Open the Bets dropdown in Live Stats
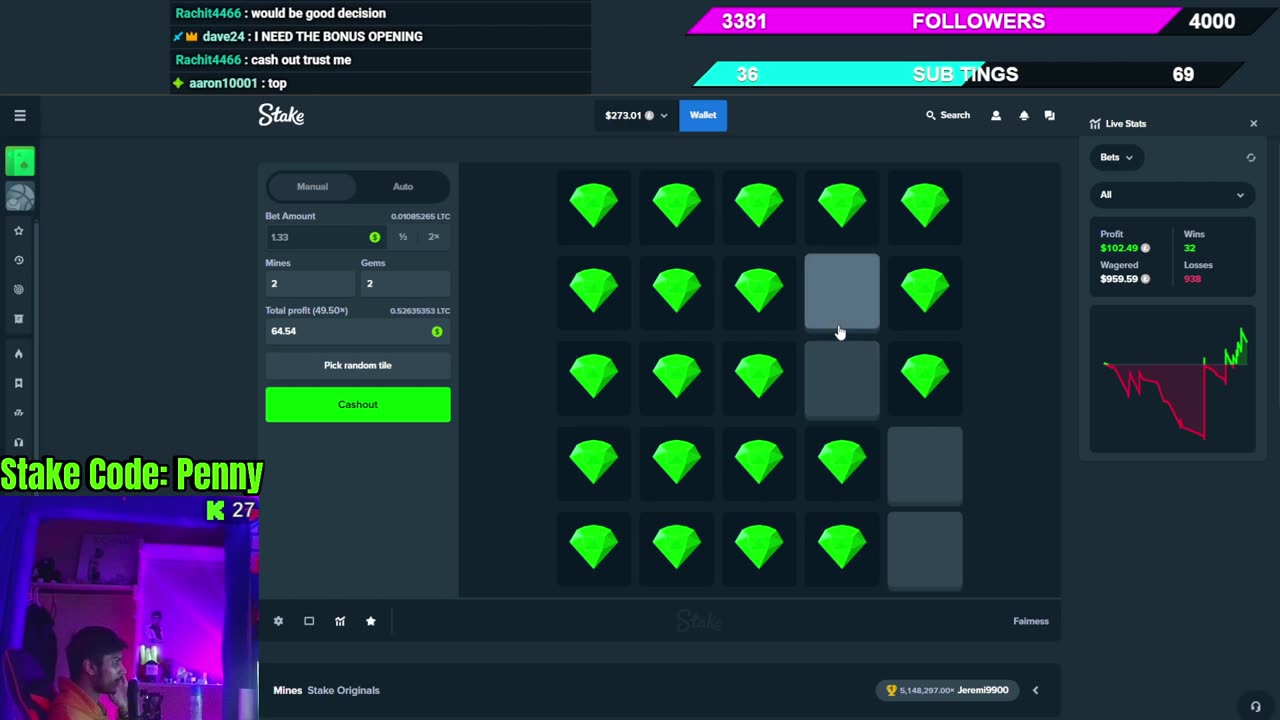Image resolution: width=1280 pixels, height=720 pixels. point(1116,157)
